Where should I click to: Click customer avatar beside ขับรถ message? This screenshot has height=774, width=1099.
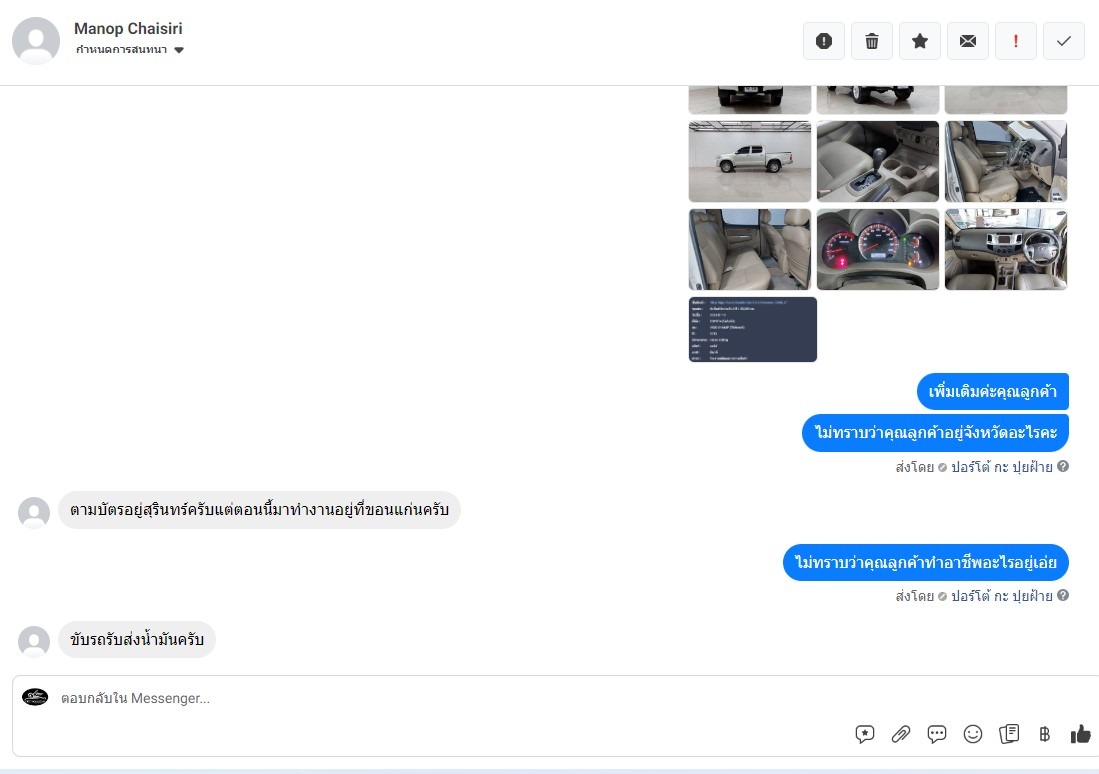34,641
